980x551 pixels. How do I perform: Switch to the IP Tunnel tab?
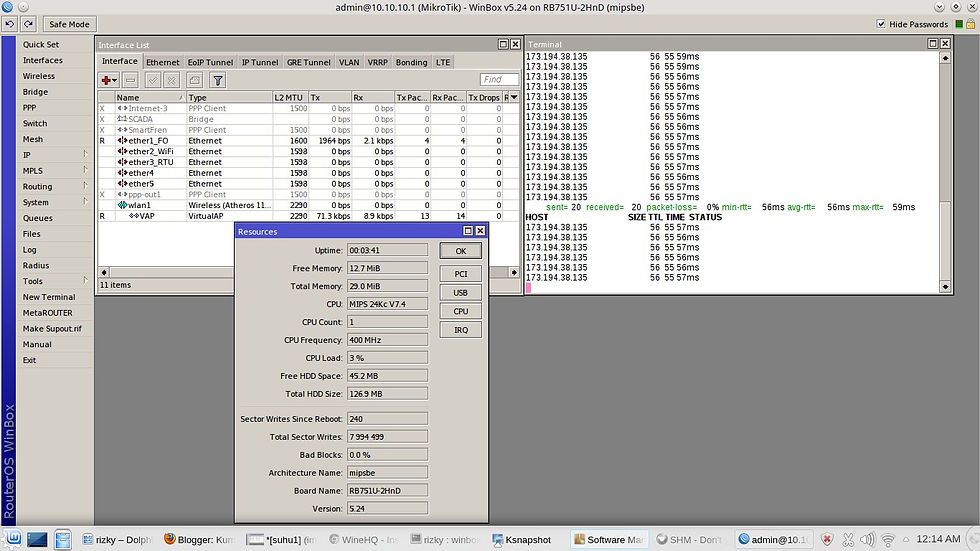click(260, 62)
